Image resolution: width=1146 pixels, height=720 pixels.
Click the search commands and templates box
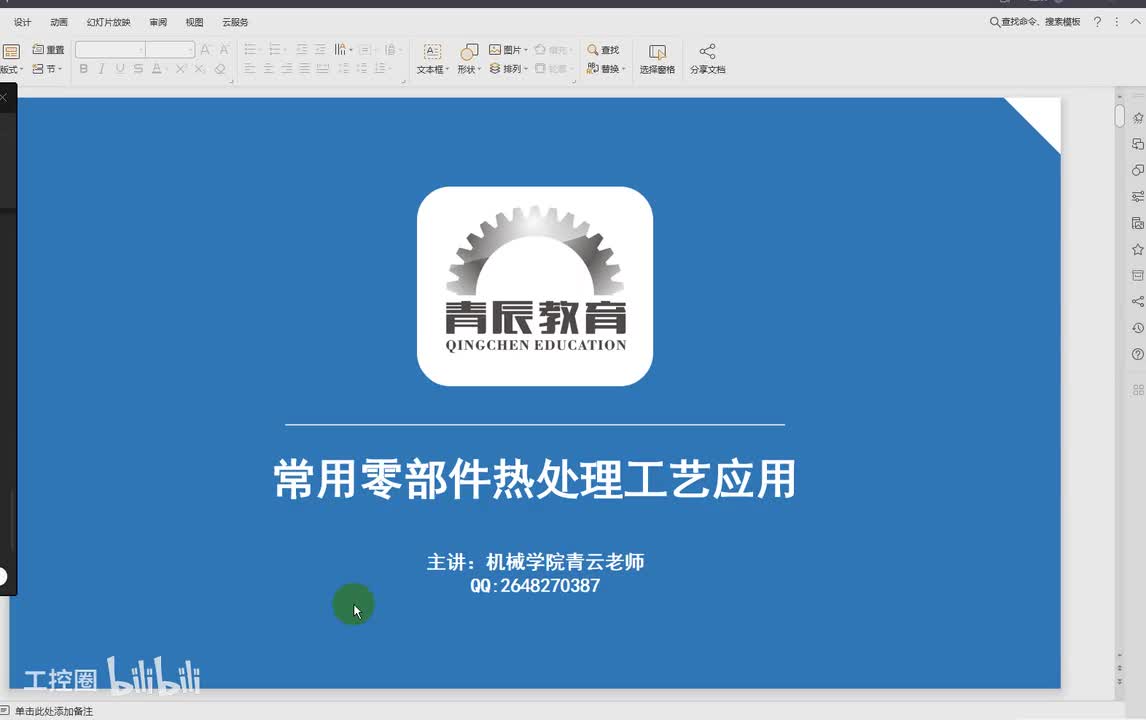[1035, 22]
